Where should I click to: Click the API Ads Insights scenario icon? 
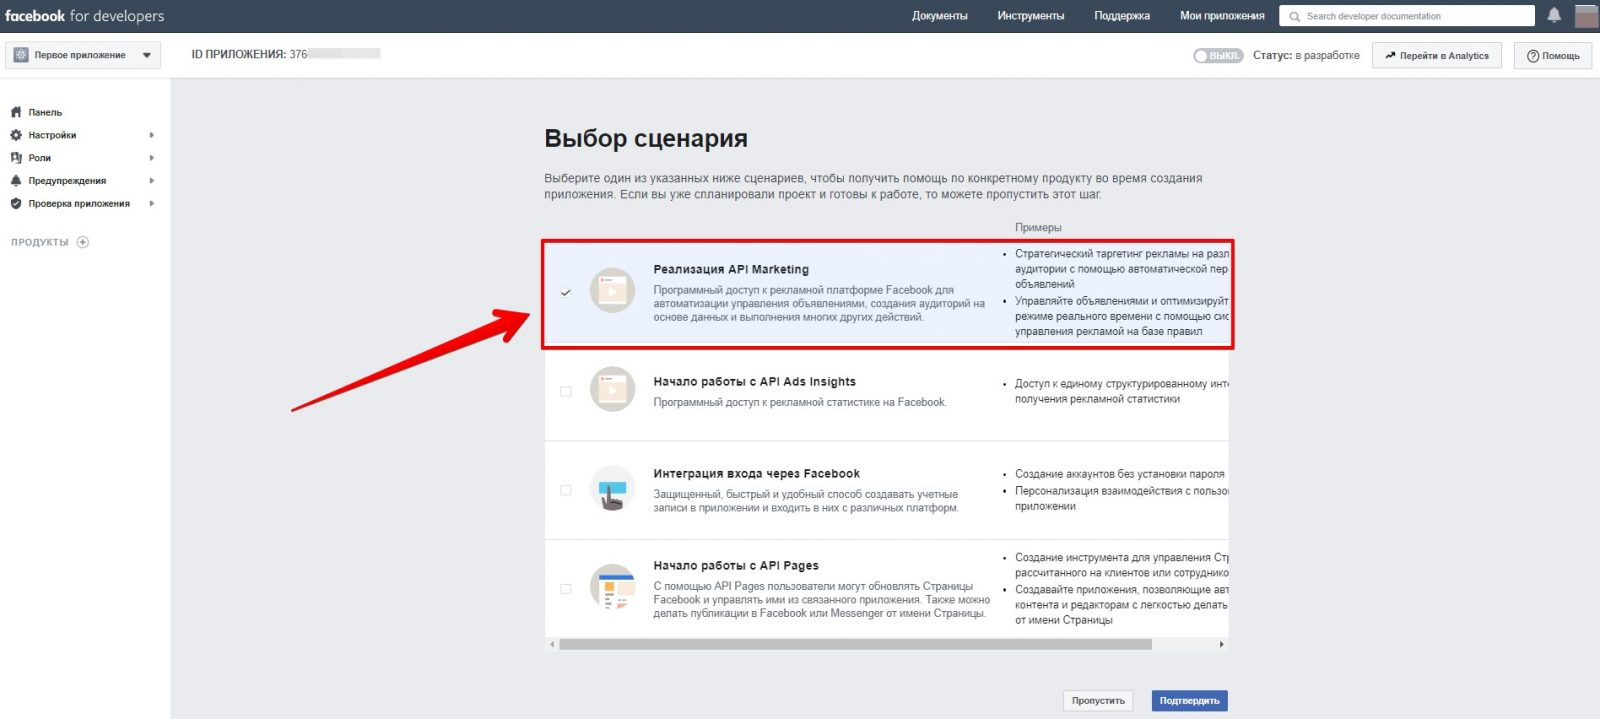point(612,389)
